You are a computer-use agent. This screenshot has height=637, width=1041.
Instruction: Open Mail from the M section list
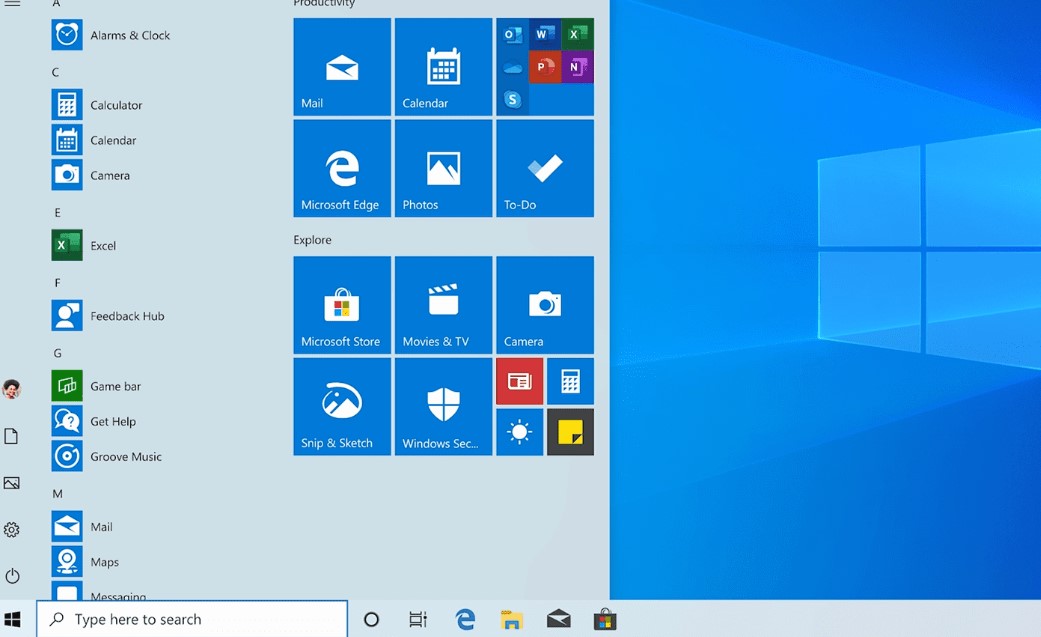(82, 527)
